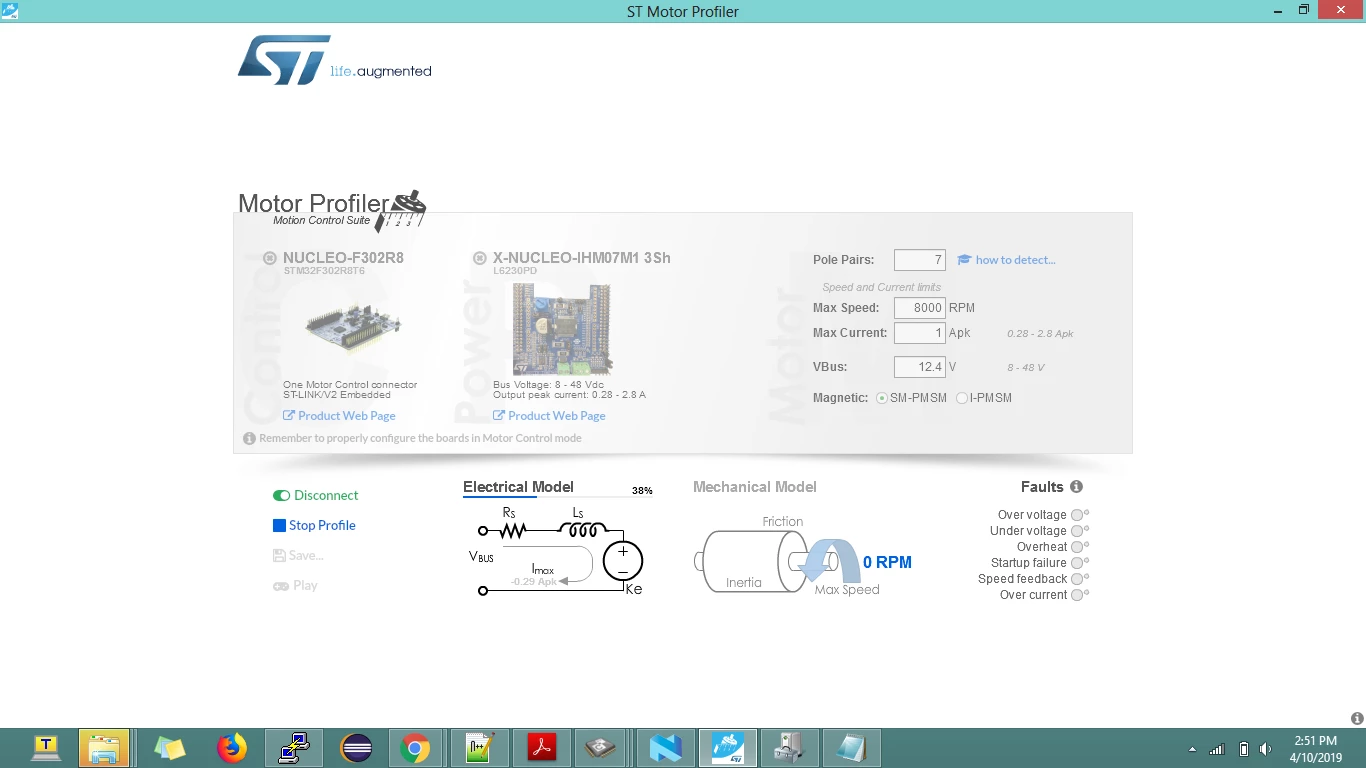Screen dimensions: 1366x768
Task: Click the Ke voltage source symbol
Action: 623,561
